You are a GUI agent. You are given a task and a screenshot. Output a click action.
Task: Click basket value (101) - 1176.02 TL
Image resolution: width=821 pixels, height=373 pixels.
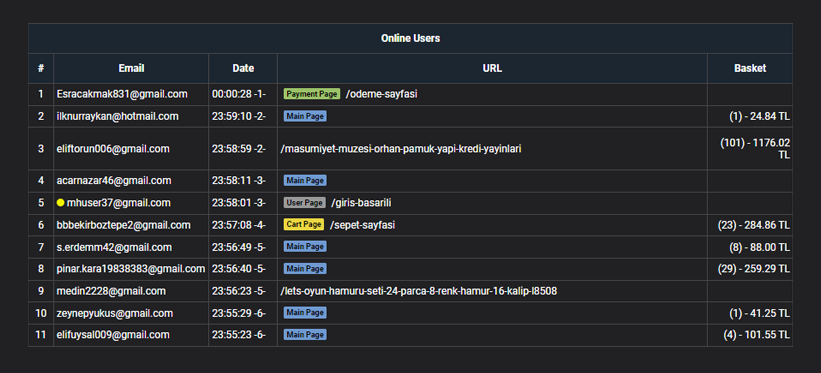point(755,149)
